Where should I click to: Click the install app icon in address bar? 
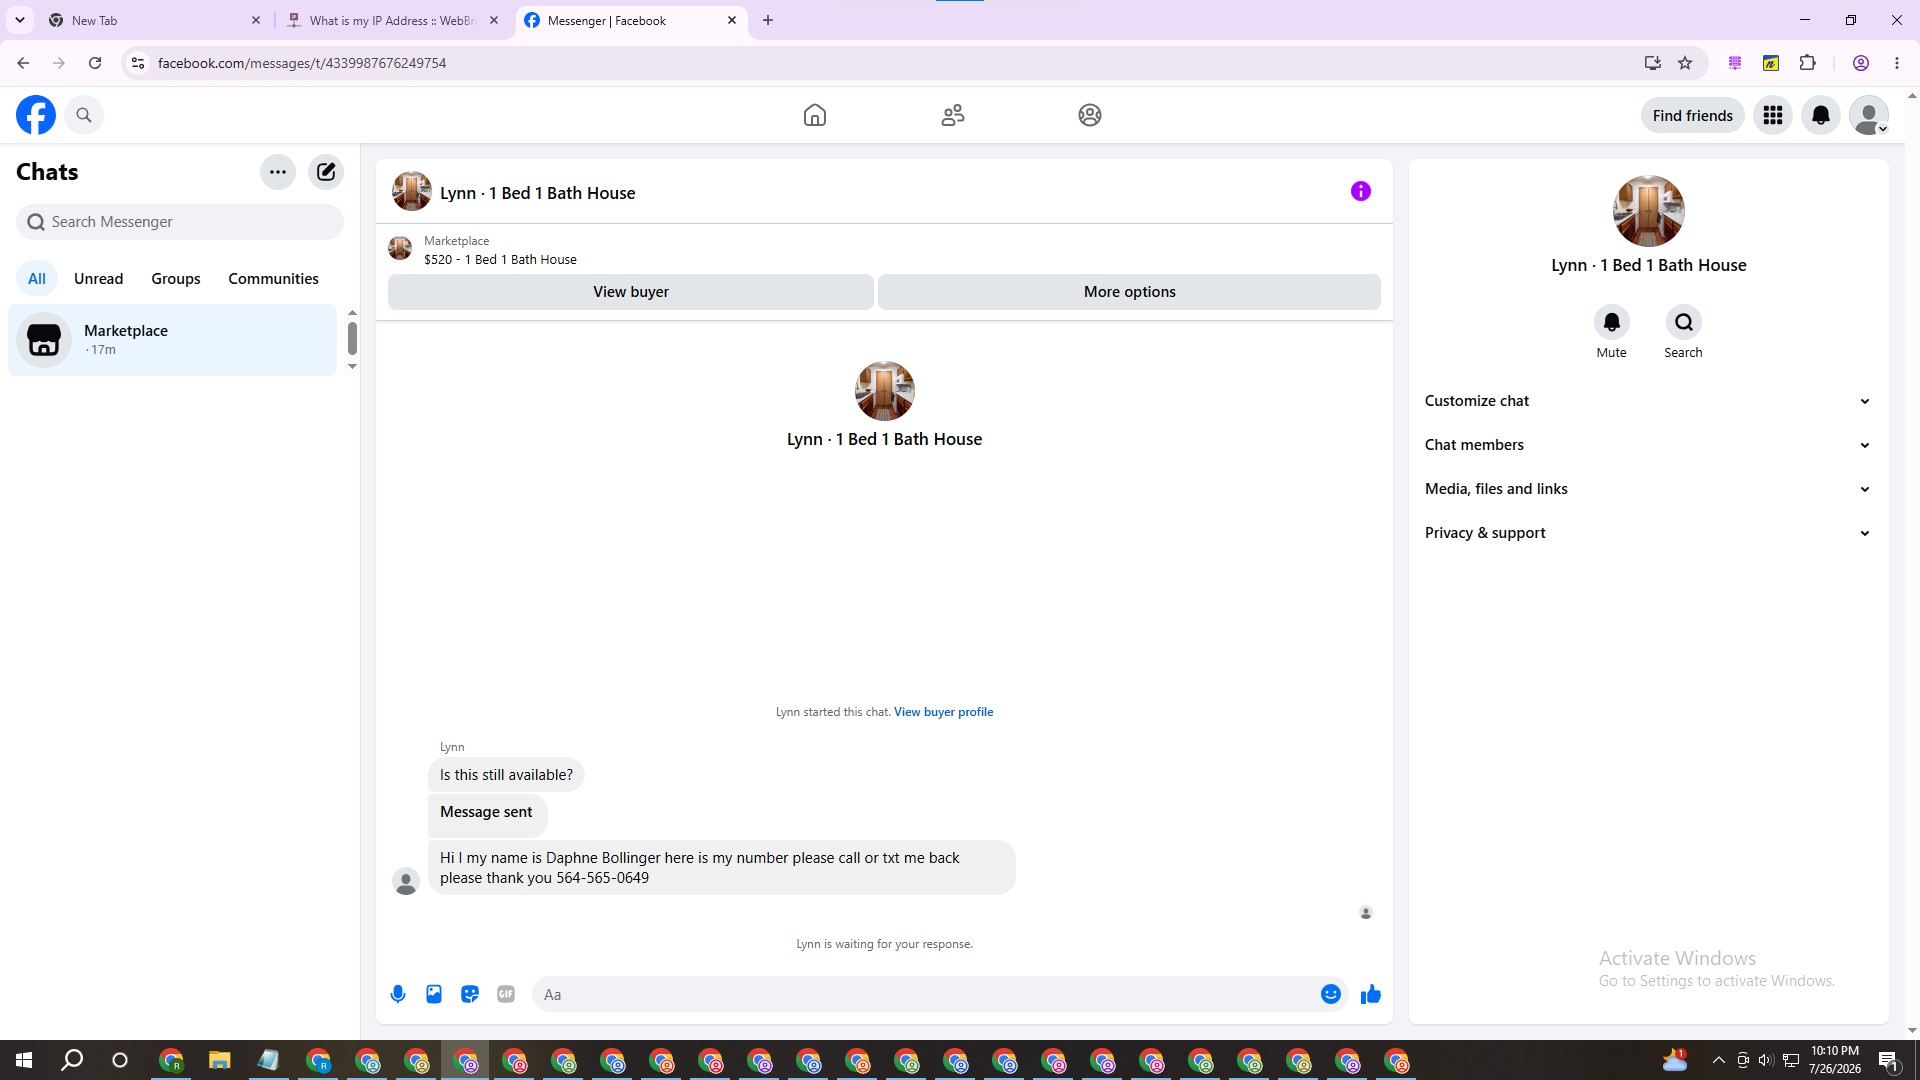(x=1653, y=63)
